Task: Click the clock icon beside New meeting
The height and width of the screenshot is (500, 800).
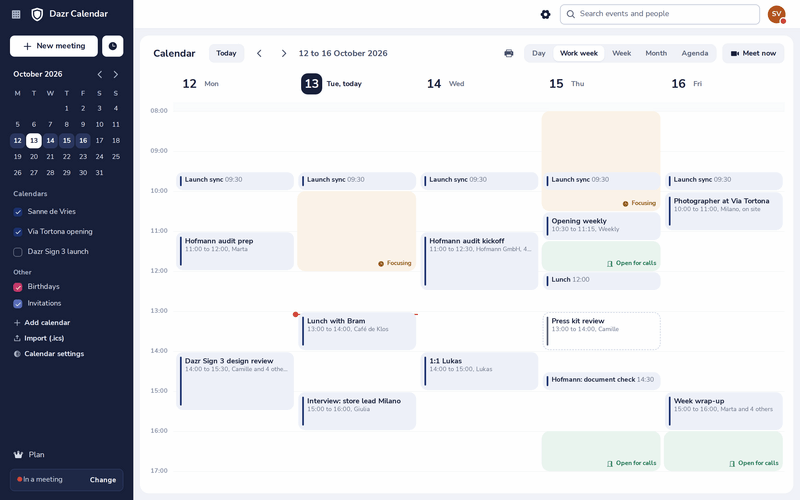Action: coord(113,46)
